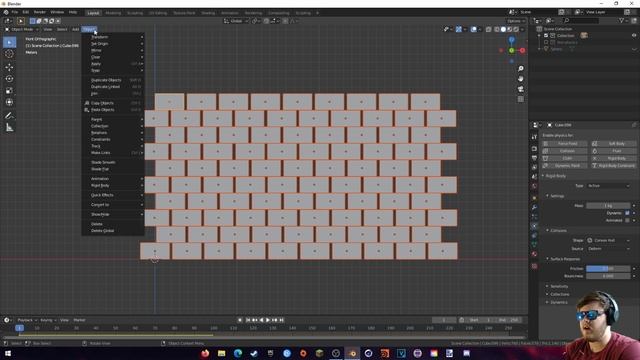Open the Tool properties tab
The image size is (640, 360).
[x=534, y=137]
